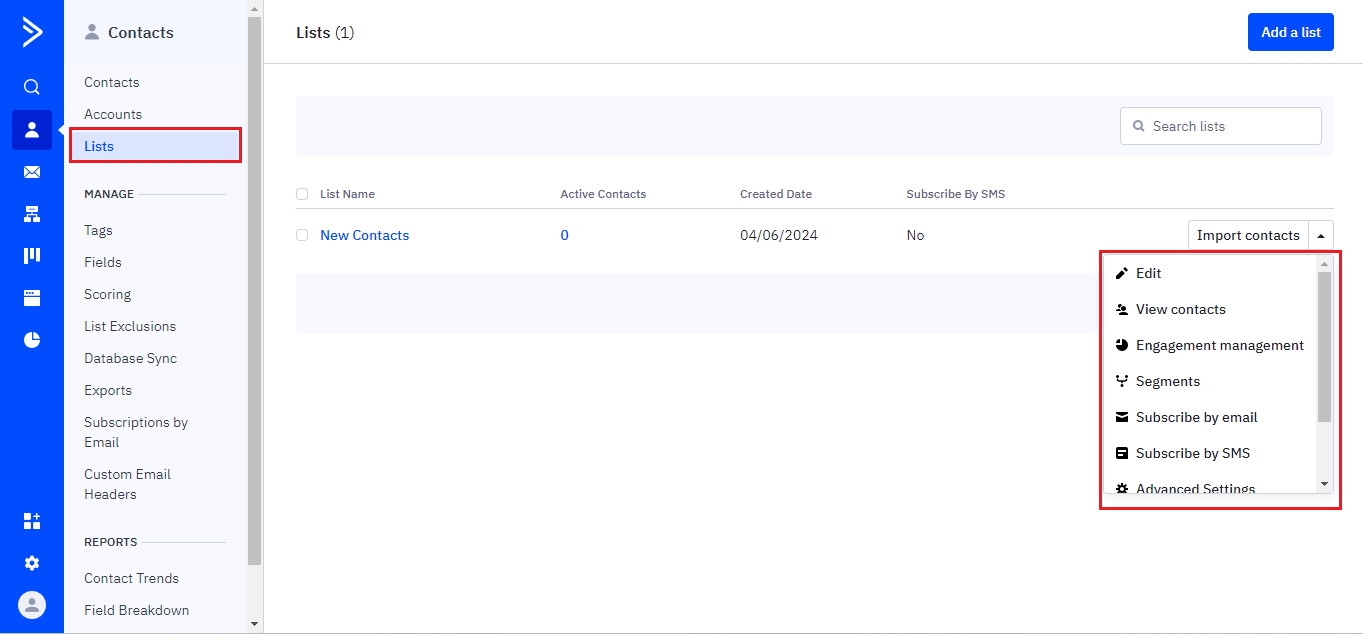This screenshot has height=634, width=1363.
Task: Click the Active Contacts column header
Action: 603,194
